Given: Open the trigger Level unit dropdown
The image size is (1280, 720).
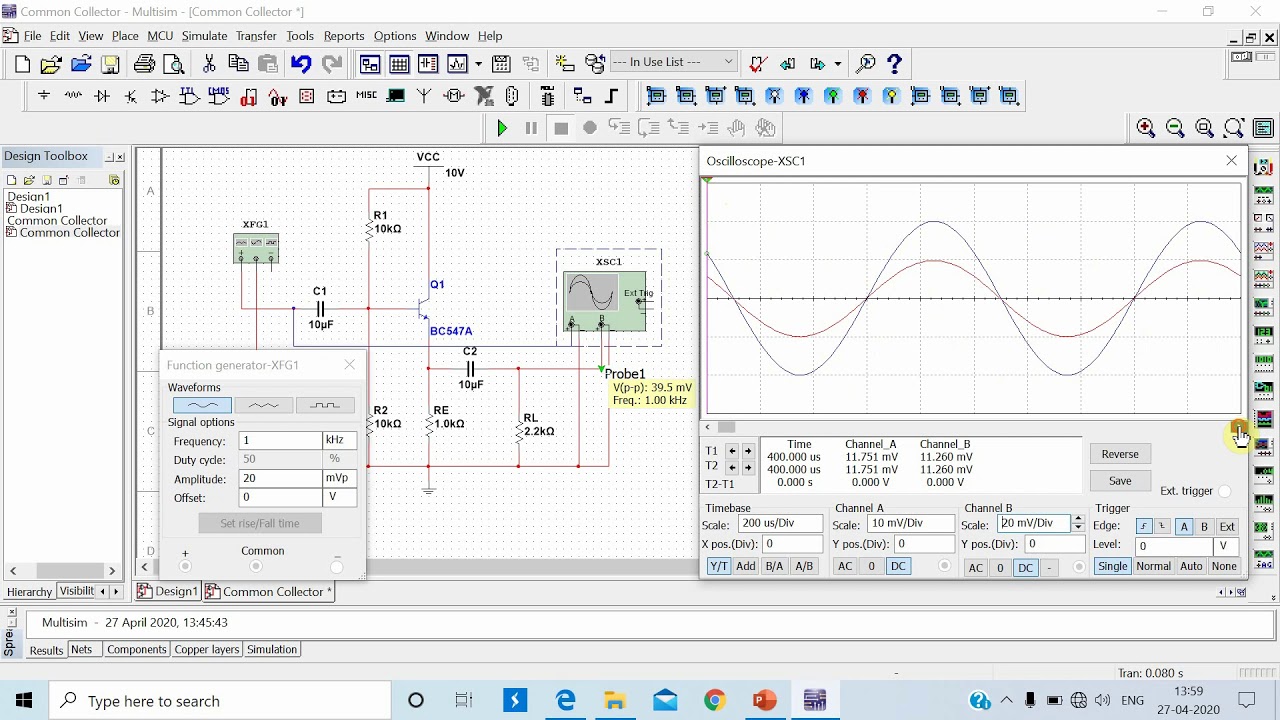Looking at the screenshot, I should (1226, 546).
